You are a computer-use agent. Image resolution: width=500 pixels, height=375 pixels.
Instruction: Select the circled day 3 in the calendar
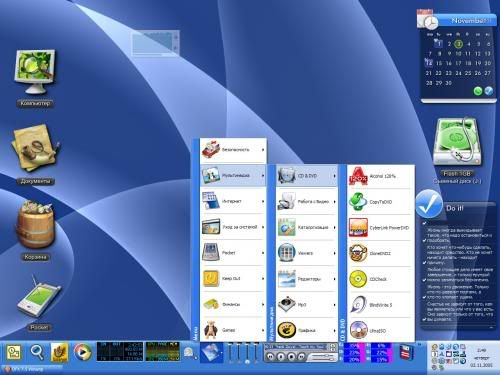click(459, 44)
